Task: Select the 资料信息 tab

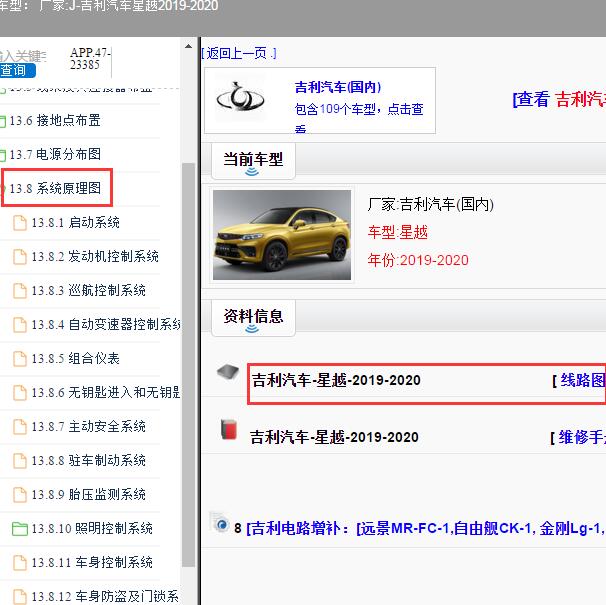Action: pyautogui.click(x=254, y=318)
